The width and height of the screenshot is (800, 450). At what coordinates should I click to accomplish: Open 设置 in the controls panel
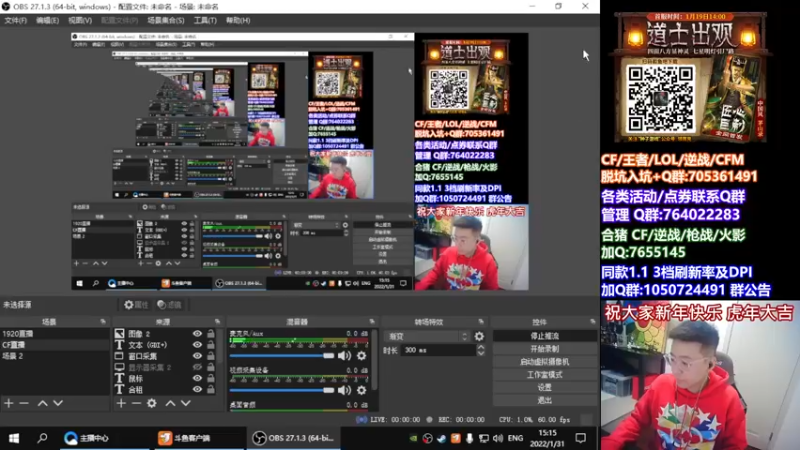pos(544,387)
